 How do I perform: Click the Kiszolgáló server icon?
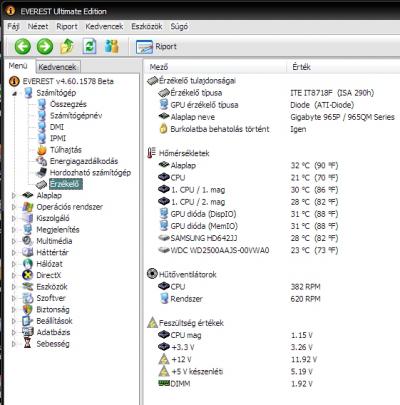pyautogui.click(x=28, y=218)
